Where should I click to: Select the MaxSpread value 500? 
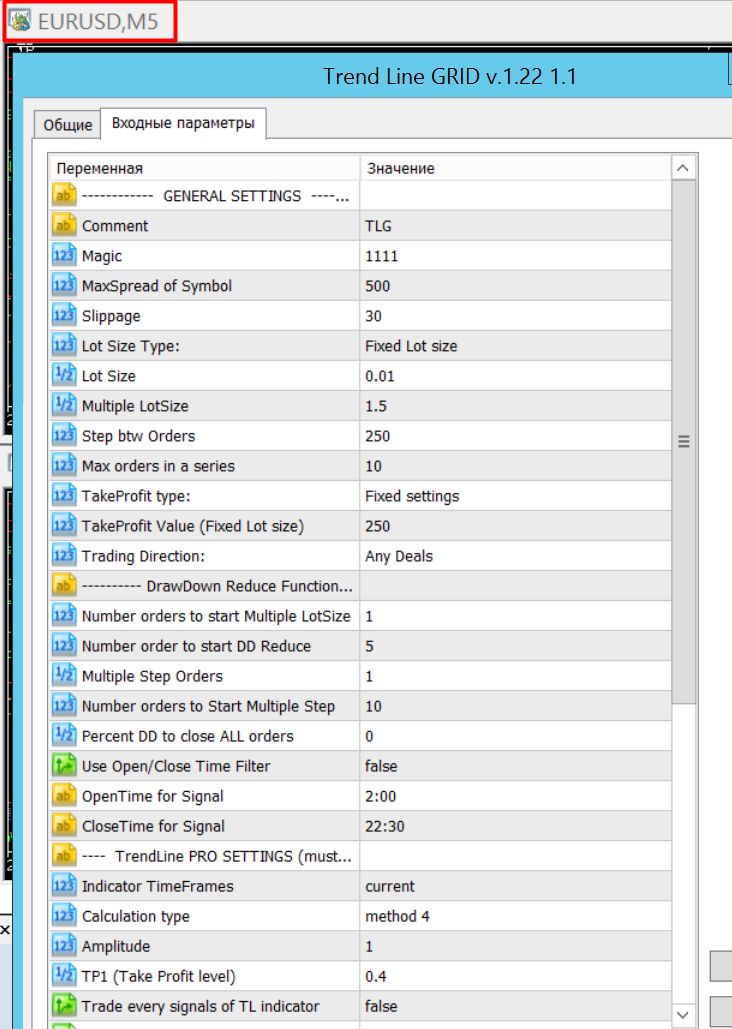click(x=515, y=286)
